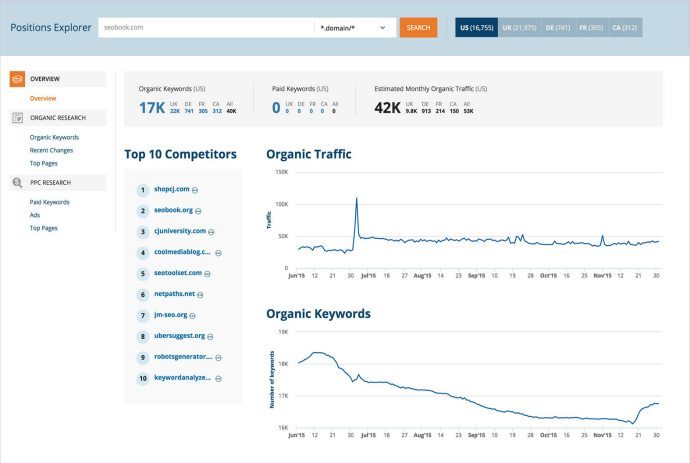Open the OVERVIEW sidebar section

coord(58,79)
